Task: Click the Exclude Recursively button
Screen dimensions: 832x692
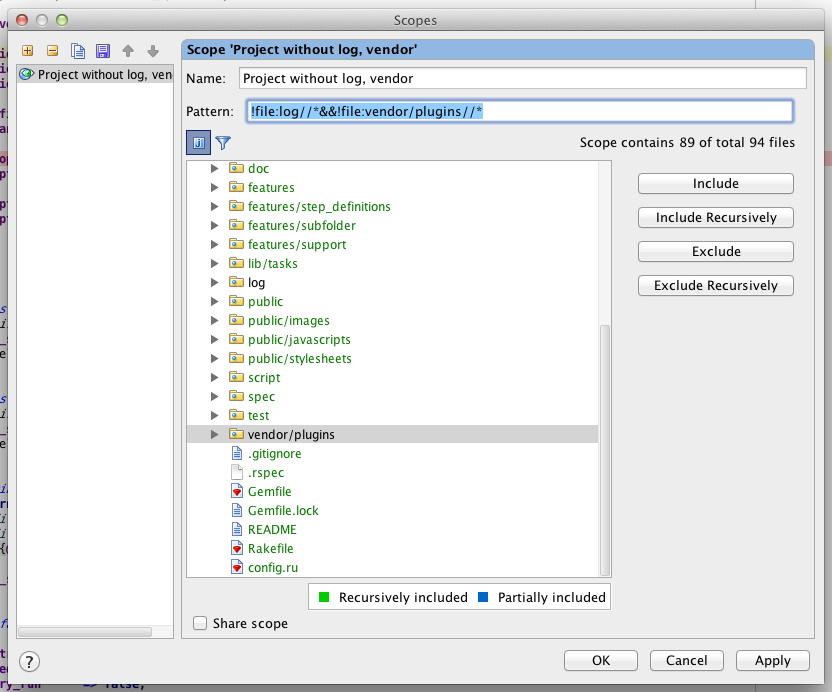Action: (x=716, y=286)
